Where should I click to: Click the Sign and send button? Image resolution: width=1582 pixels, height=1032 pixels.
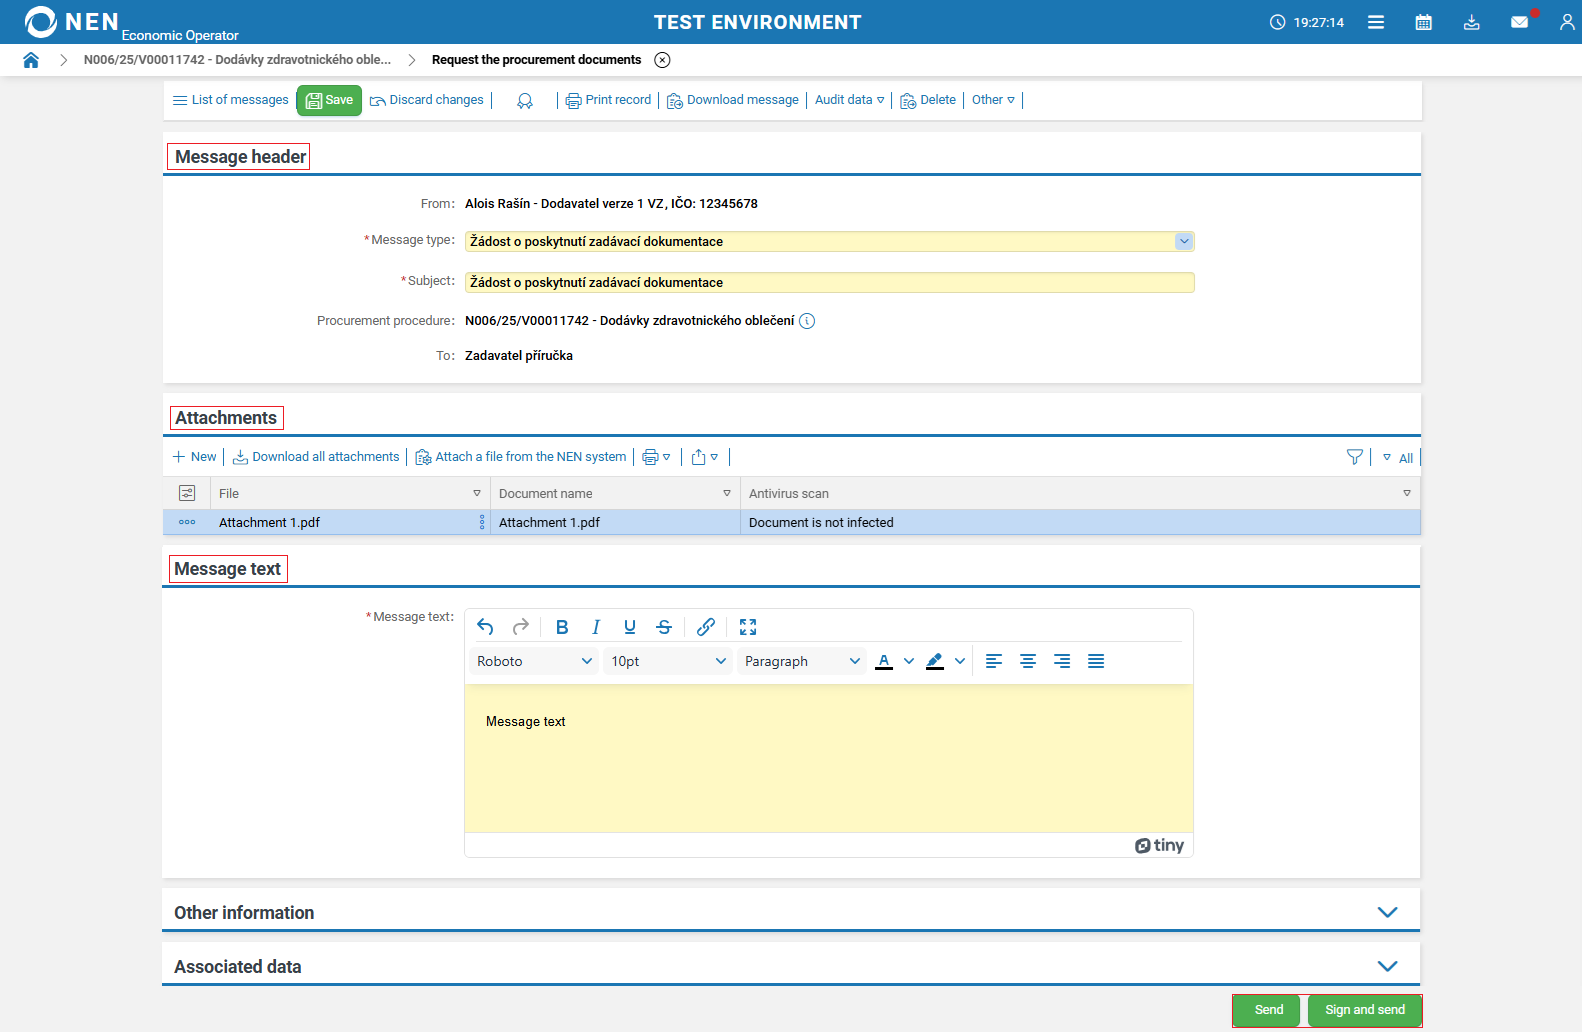1364,1010
